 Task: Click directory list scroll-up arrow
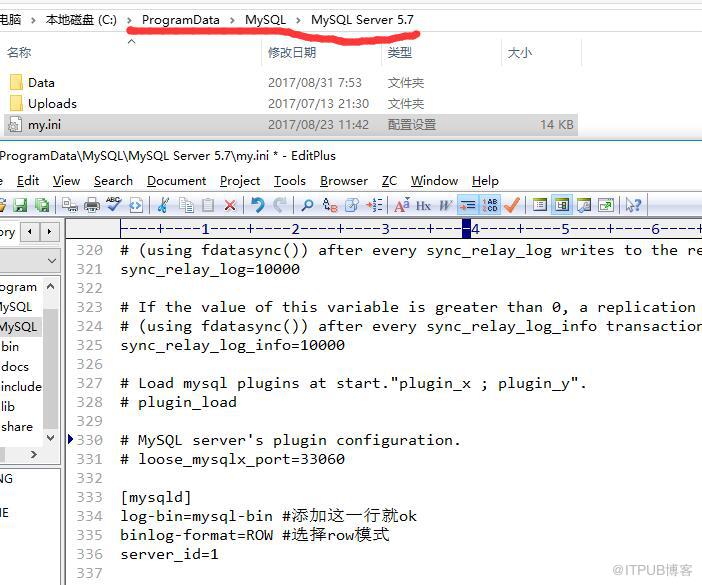[51, 286]
